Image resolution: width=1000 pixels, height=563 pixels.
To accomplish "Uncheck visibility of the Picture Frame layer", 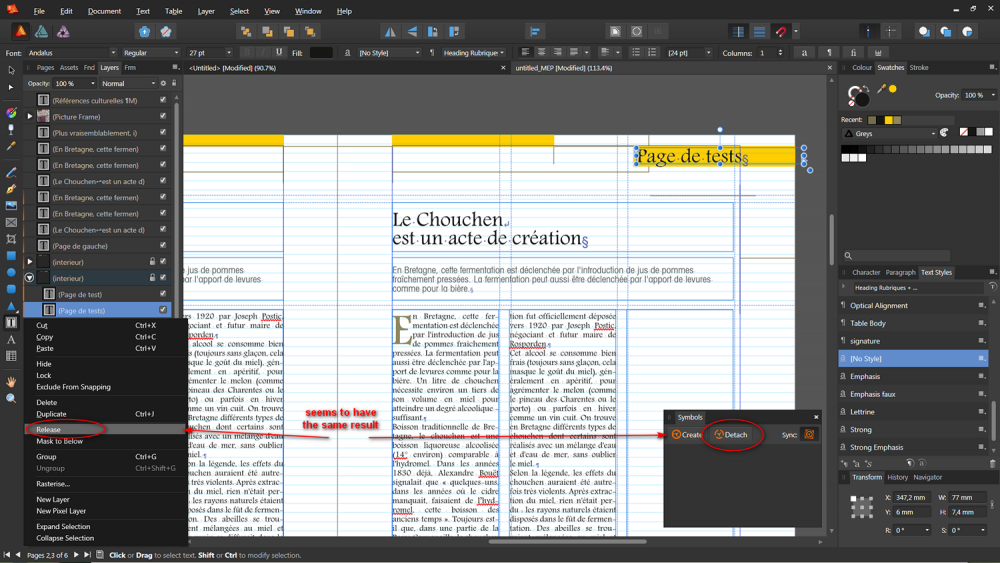I will point(163,116).
